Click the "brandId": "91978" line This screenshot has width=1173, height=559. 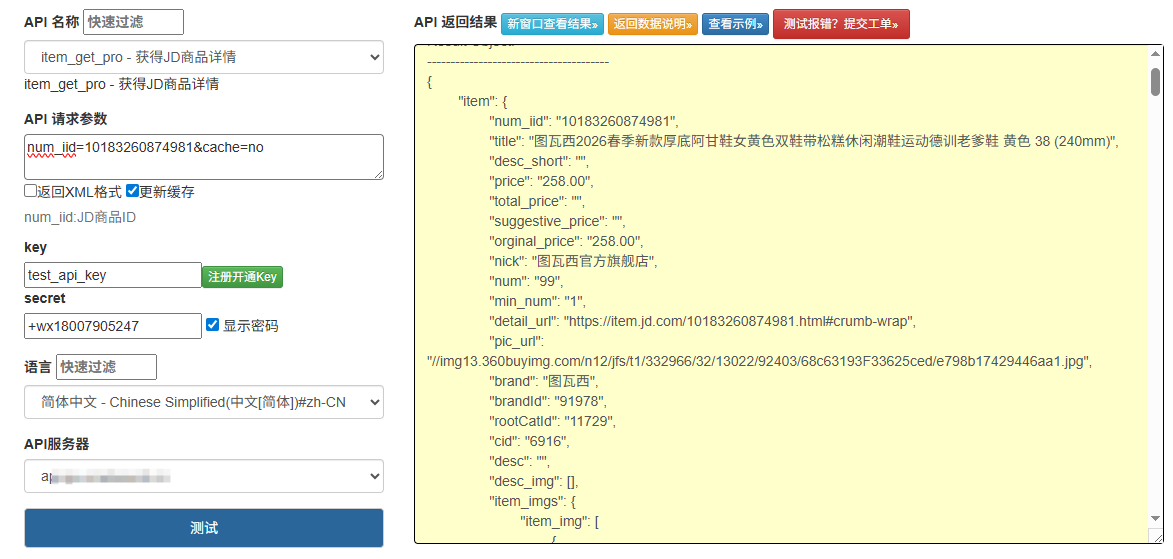(548, 400)
